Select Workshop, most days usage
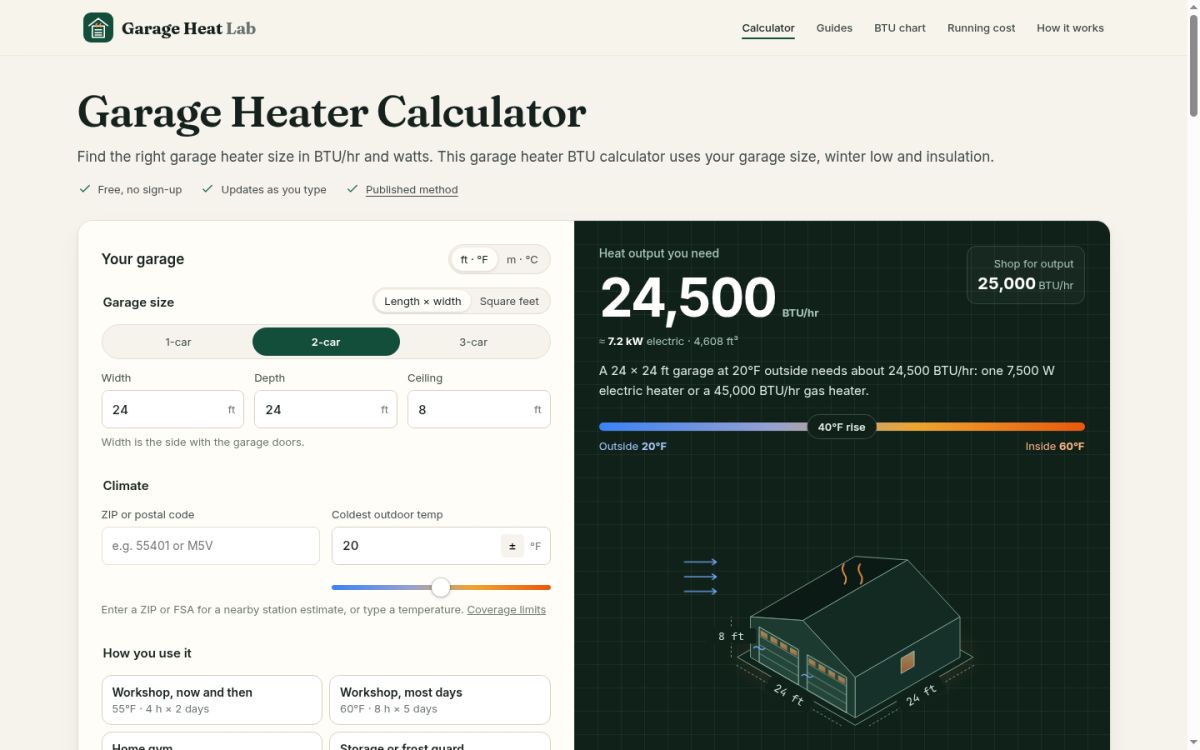The width and height of the screenshot is (1200, 750). point(440,700)
